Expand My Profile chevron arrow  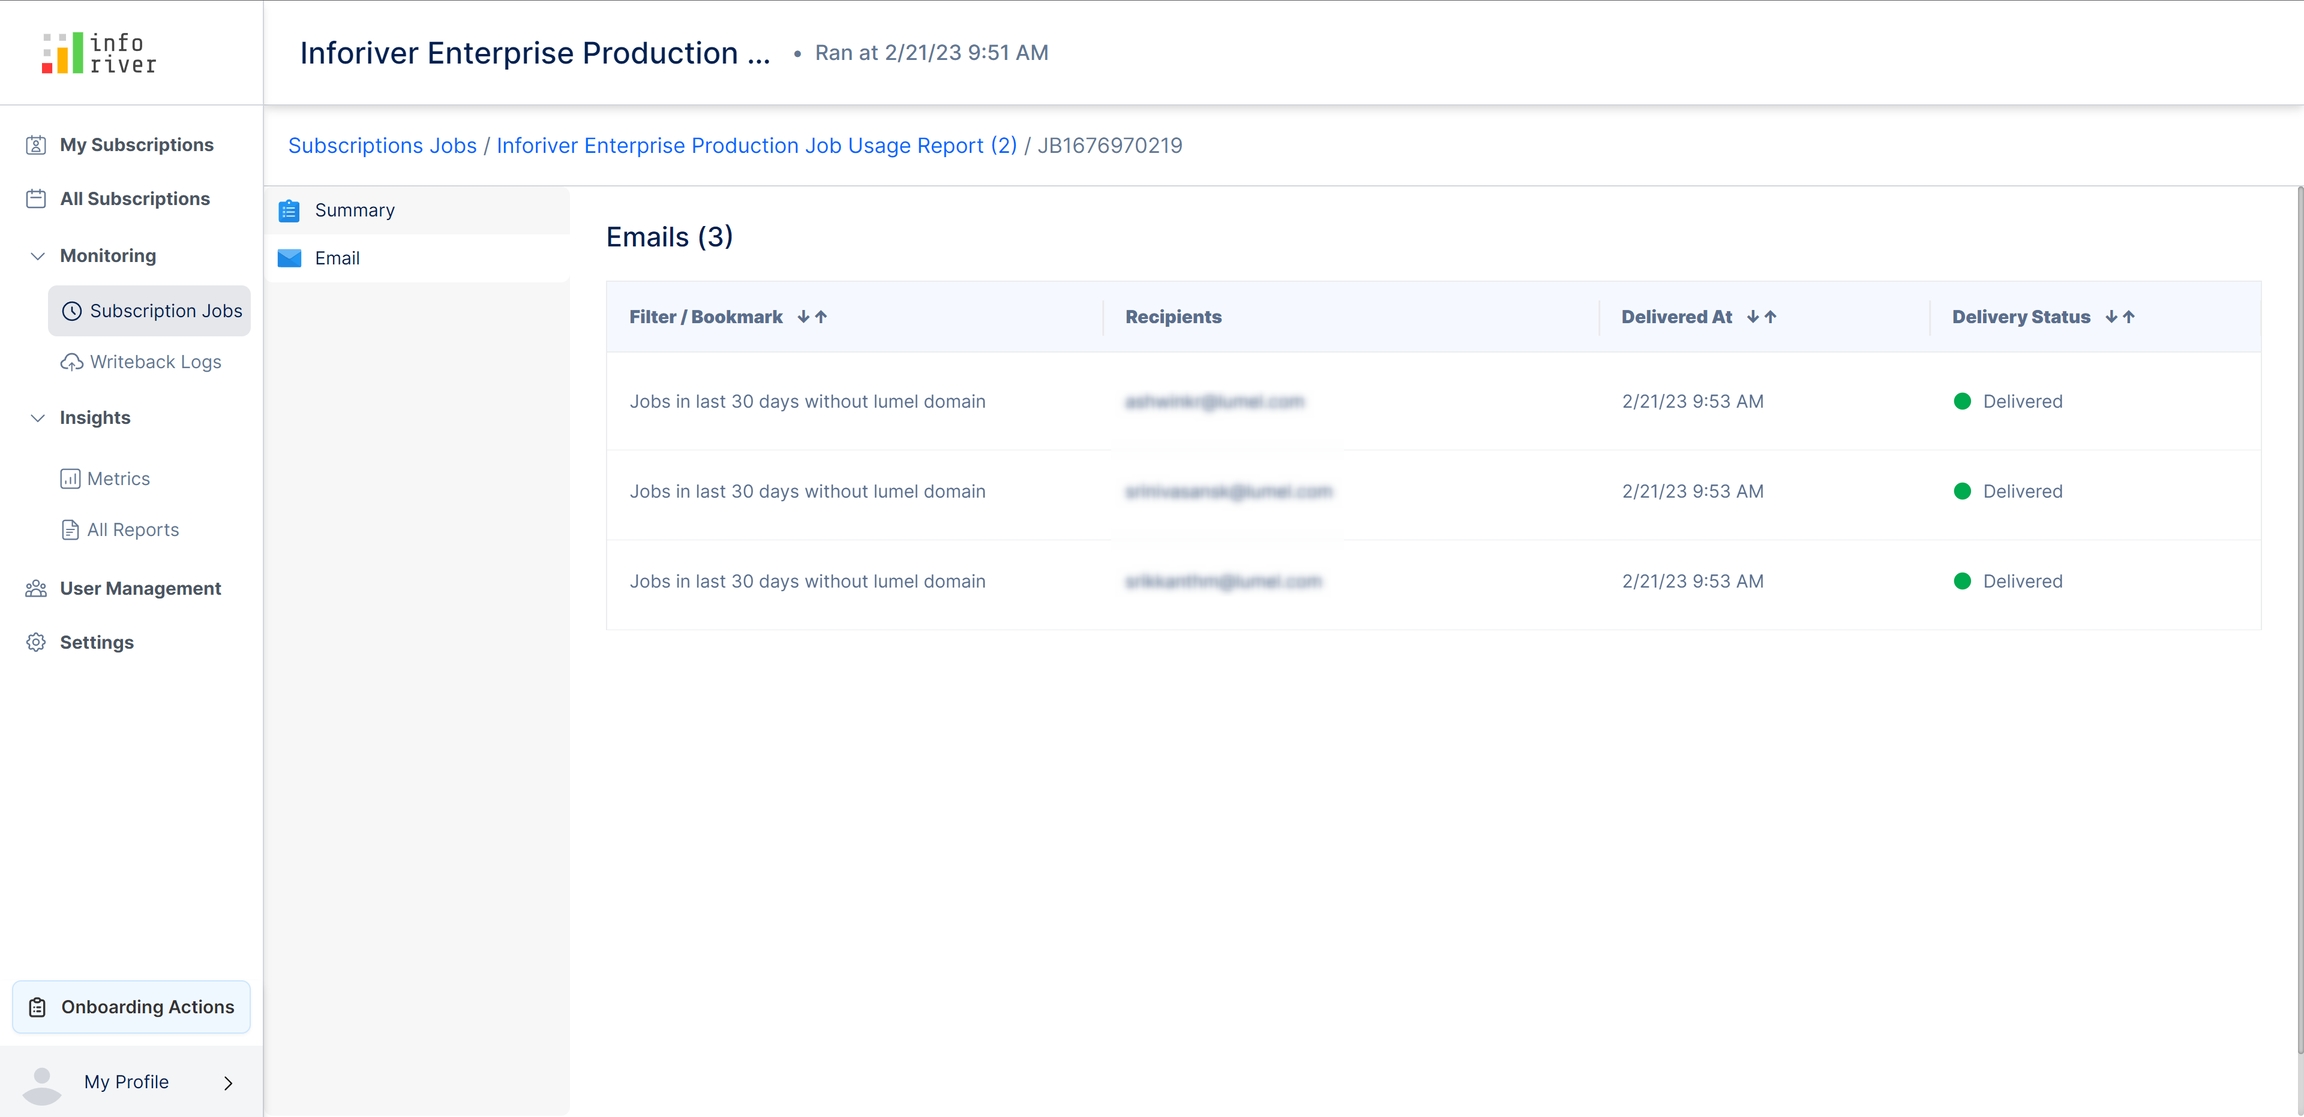[x=228, y=1083]
